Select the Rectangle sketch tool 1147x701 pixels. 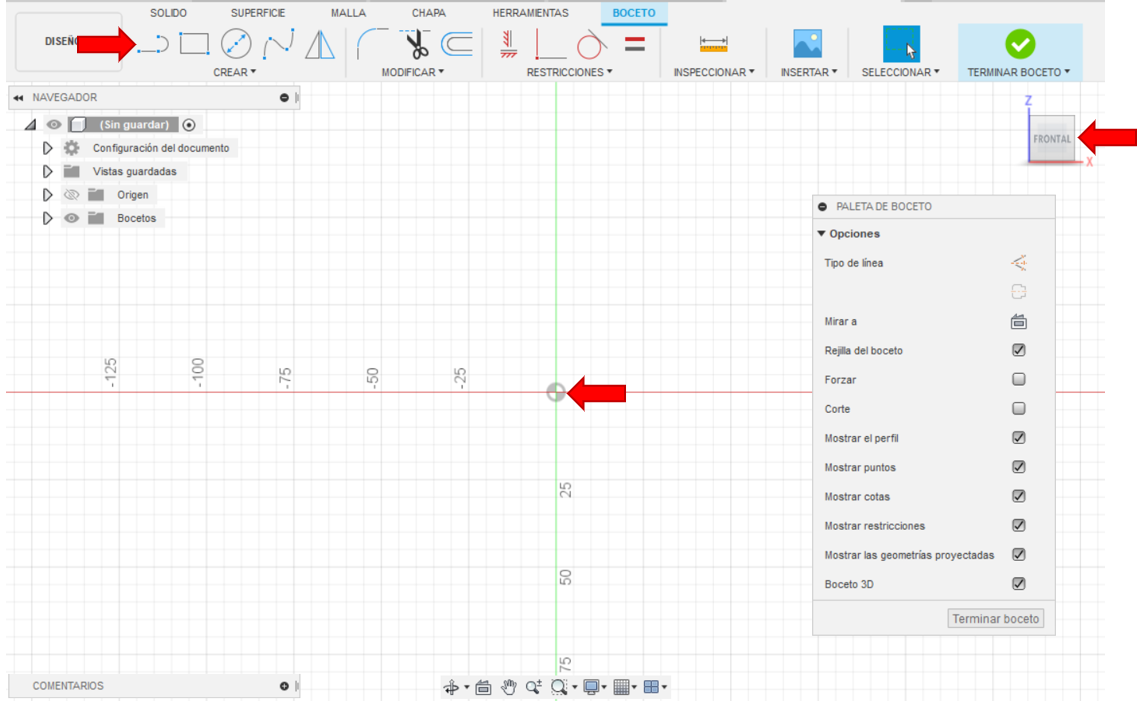(x=194, y=44)
